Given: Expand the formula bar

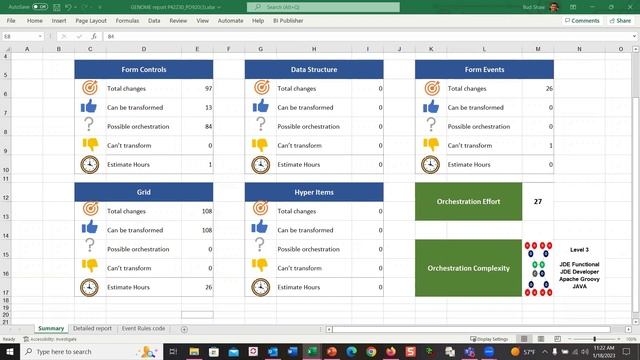Looking at the screenshot, I should pyautogui.click(x=634, y=36).
